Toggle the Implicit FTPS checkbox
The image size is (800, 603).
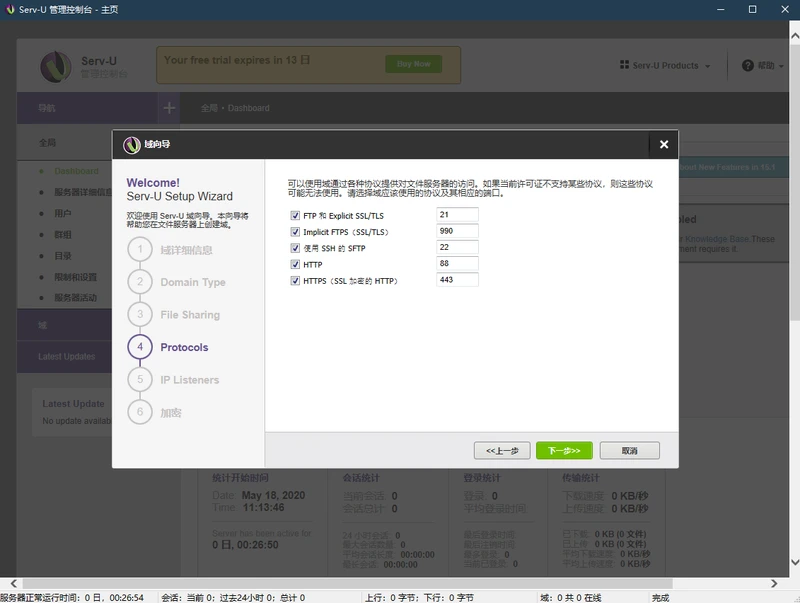295,232
